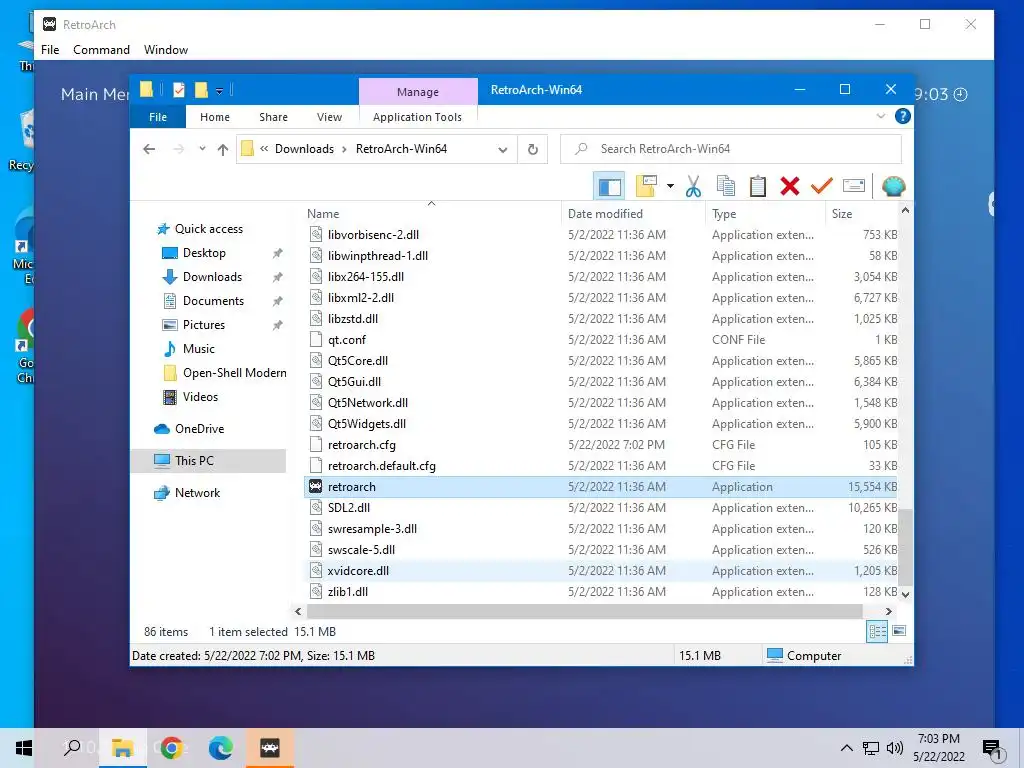
Task: Click the orange checkmark Properties icon
Action: click(x=822, y=186)
